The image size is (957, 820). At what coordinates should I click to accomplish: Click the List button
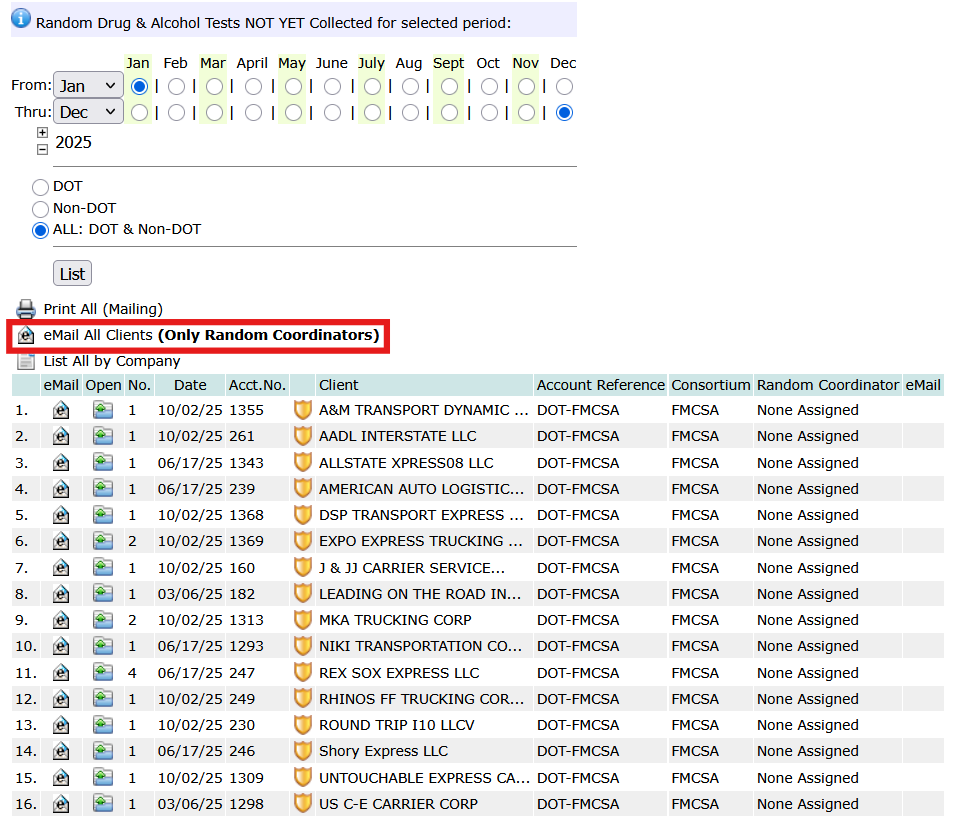click(x=72, y=274)
